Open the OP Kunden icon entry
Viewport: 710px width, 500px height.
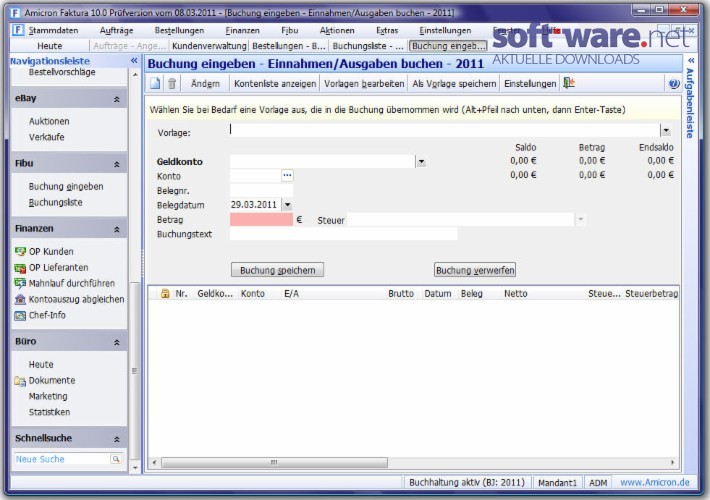tap(20, 251)
